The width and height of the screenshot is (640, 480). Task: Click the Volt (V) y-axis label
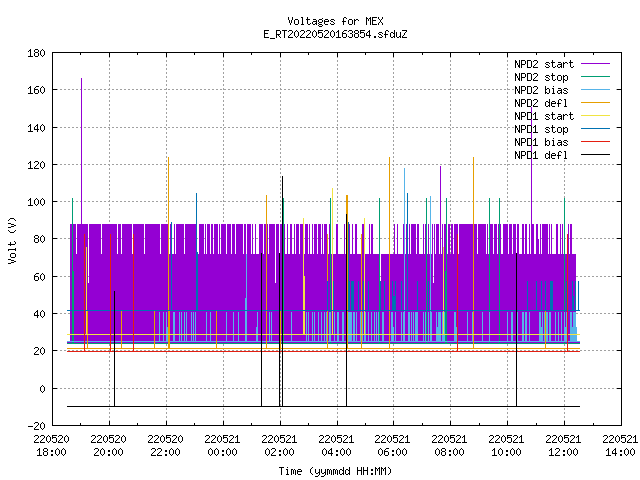pos(12,240)
